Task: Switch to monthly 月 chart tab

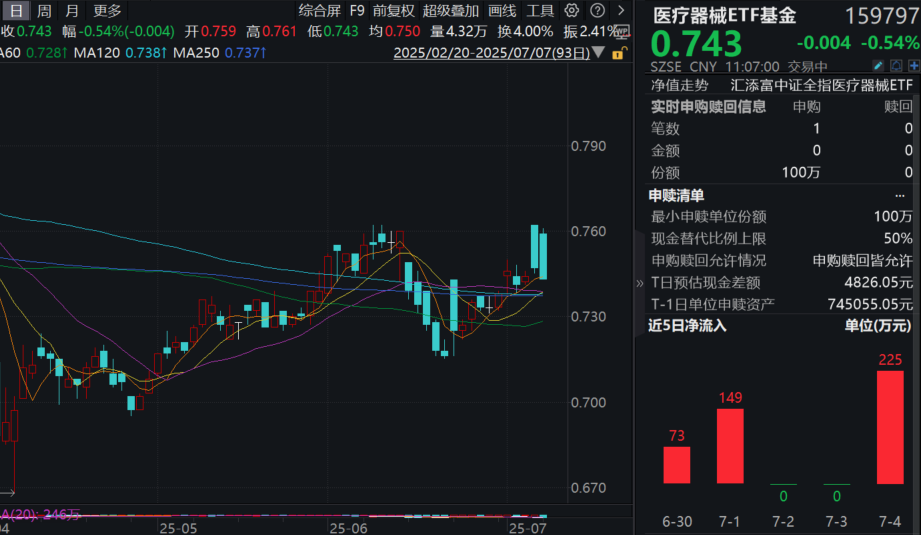Action: tap(71, 11)
